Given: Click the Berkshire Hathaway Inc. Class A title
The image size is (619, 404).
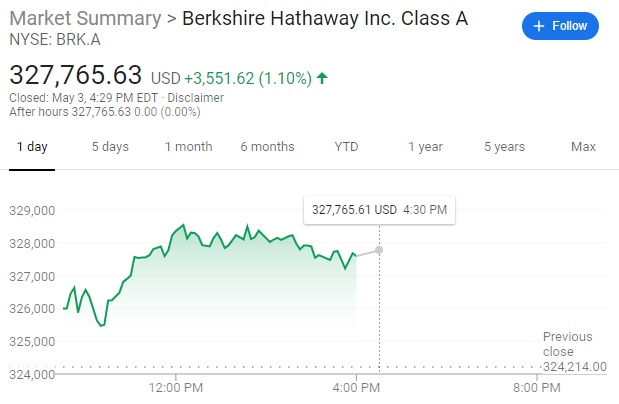Looking at the screenshot, I should [325, 20].
